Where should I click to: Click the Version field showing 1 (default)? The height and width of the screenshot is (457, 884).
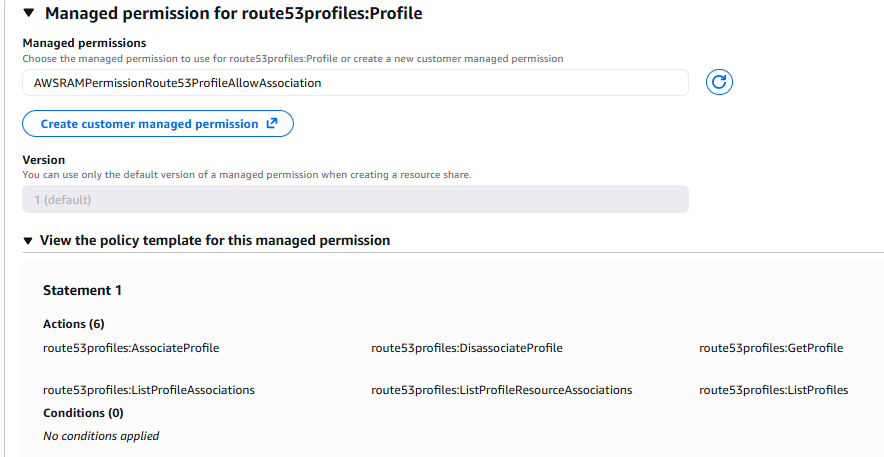tap(355, 200)
